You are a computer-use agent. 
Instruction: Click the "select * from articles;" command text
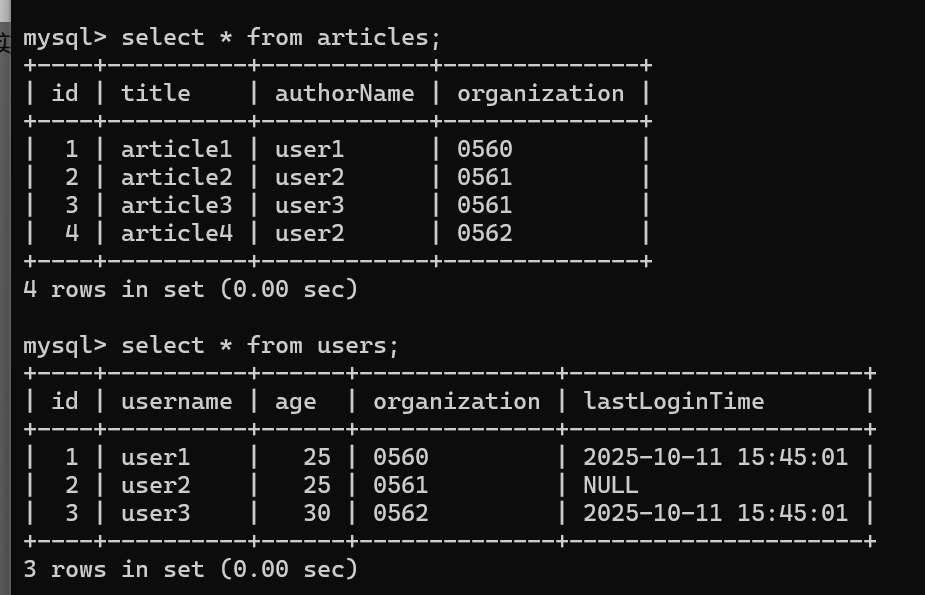tap(281, 38)
